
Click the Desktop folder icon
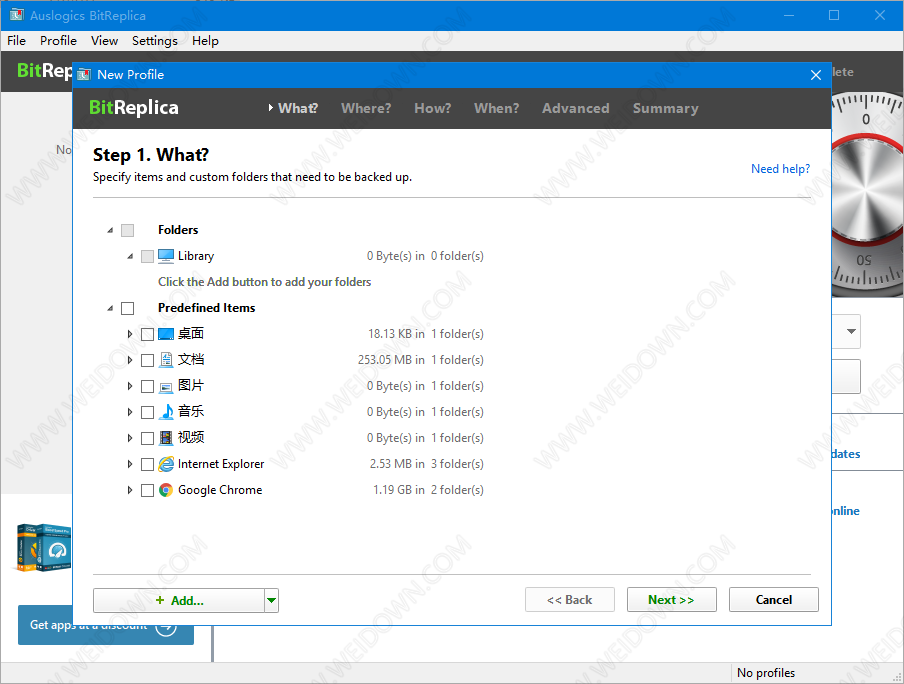click(x=166, y=334)
